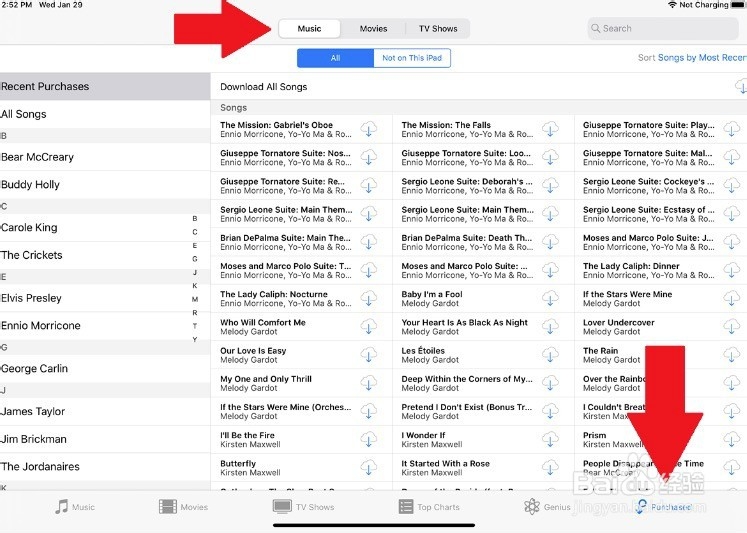Download Brian DePalma Suite: Death Th... cloud icon
The image size is (747, 533).
[550, 242]
